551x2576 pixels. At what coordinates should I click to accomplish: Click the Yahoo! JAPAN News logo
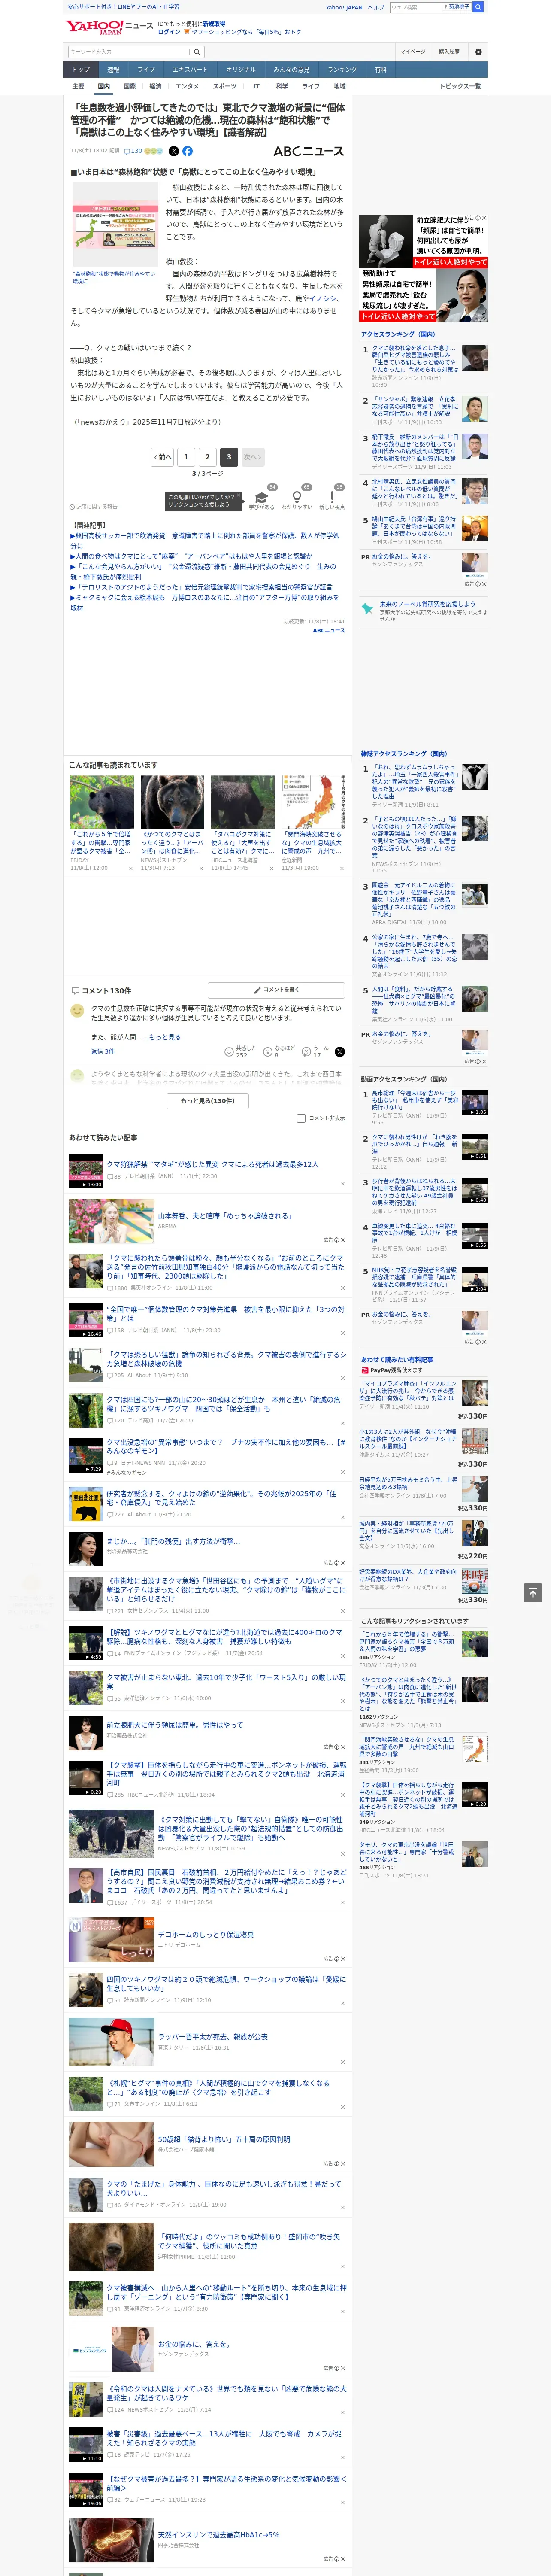click(x=109, y=27)
